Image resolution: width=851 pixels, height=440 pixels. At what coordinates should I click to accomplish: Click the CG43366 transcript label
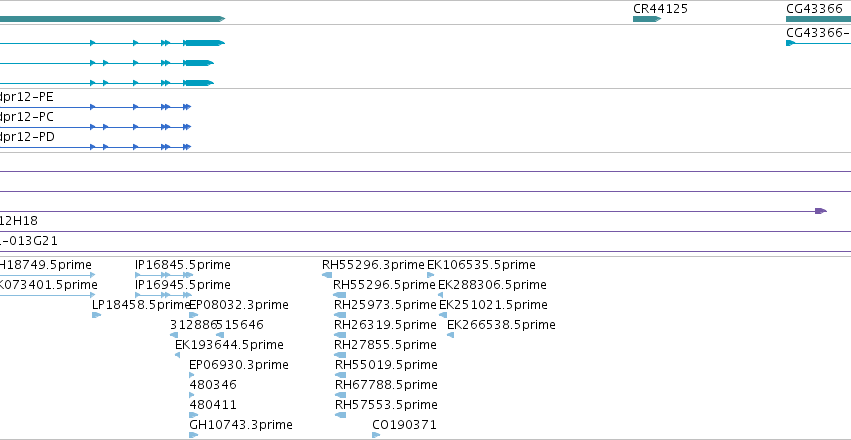[818, 33]
